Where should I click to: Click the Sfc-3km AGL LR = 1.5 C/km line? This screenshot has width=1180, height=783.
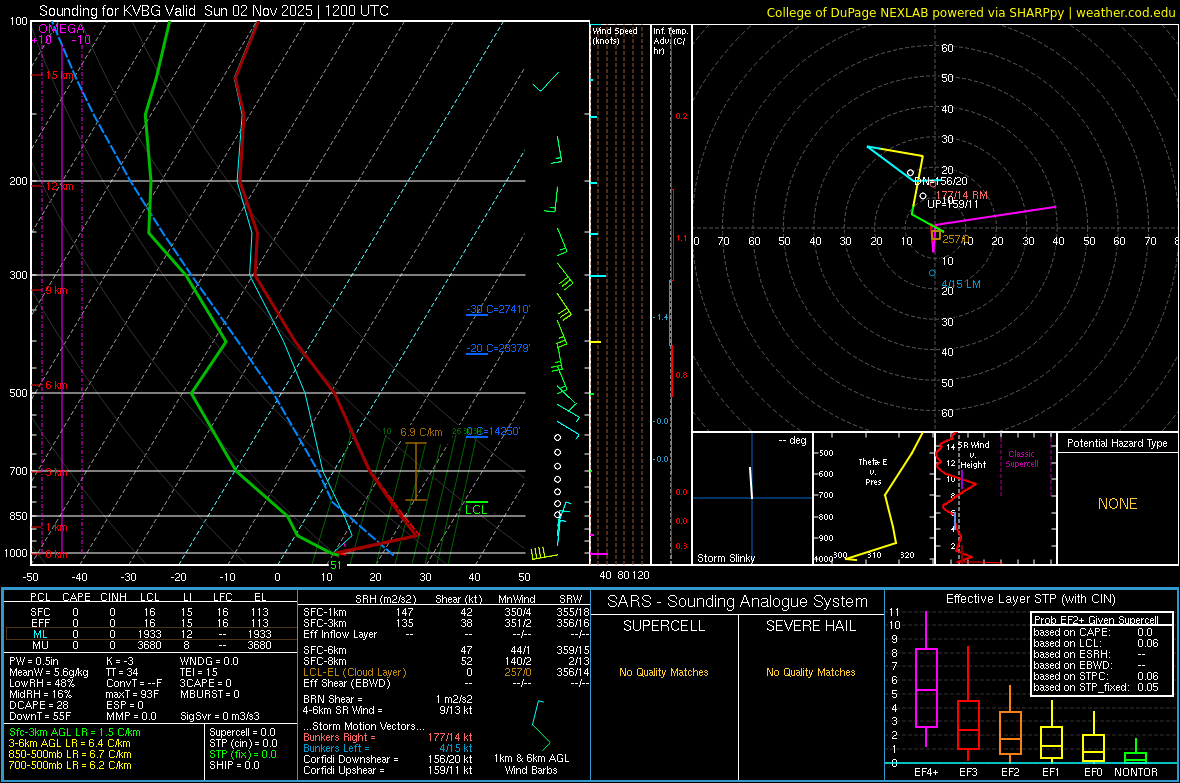[75, 732]
